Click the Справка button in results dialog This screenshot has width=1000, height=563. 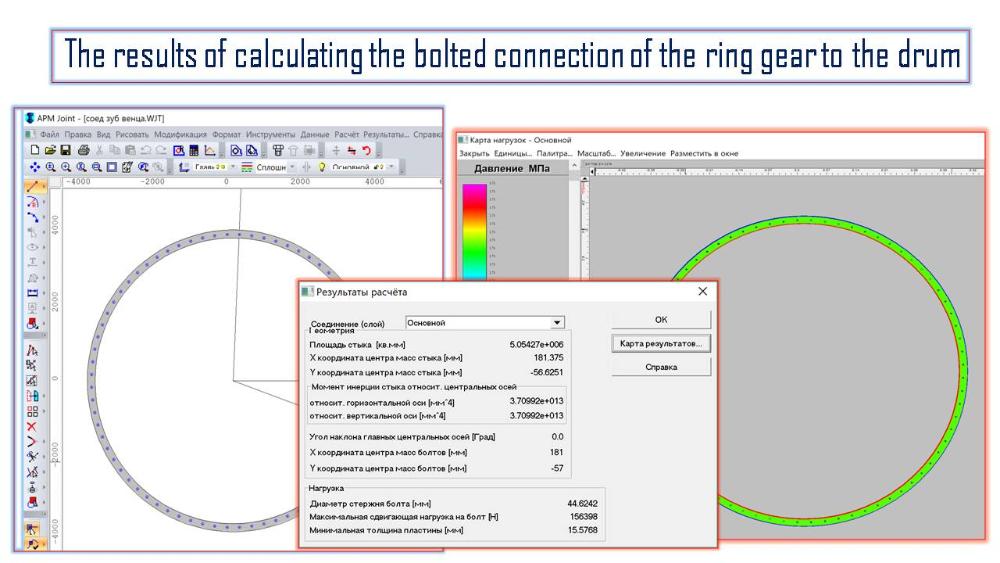(x=660, y=367)
